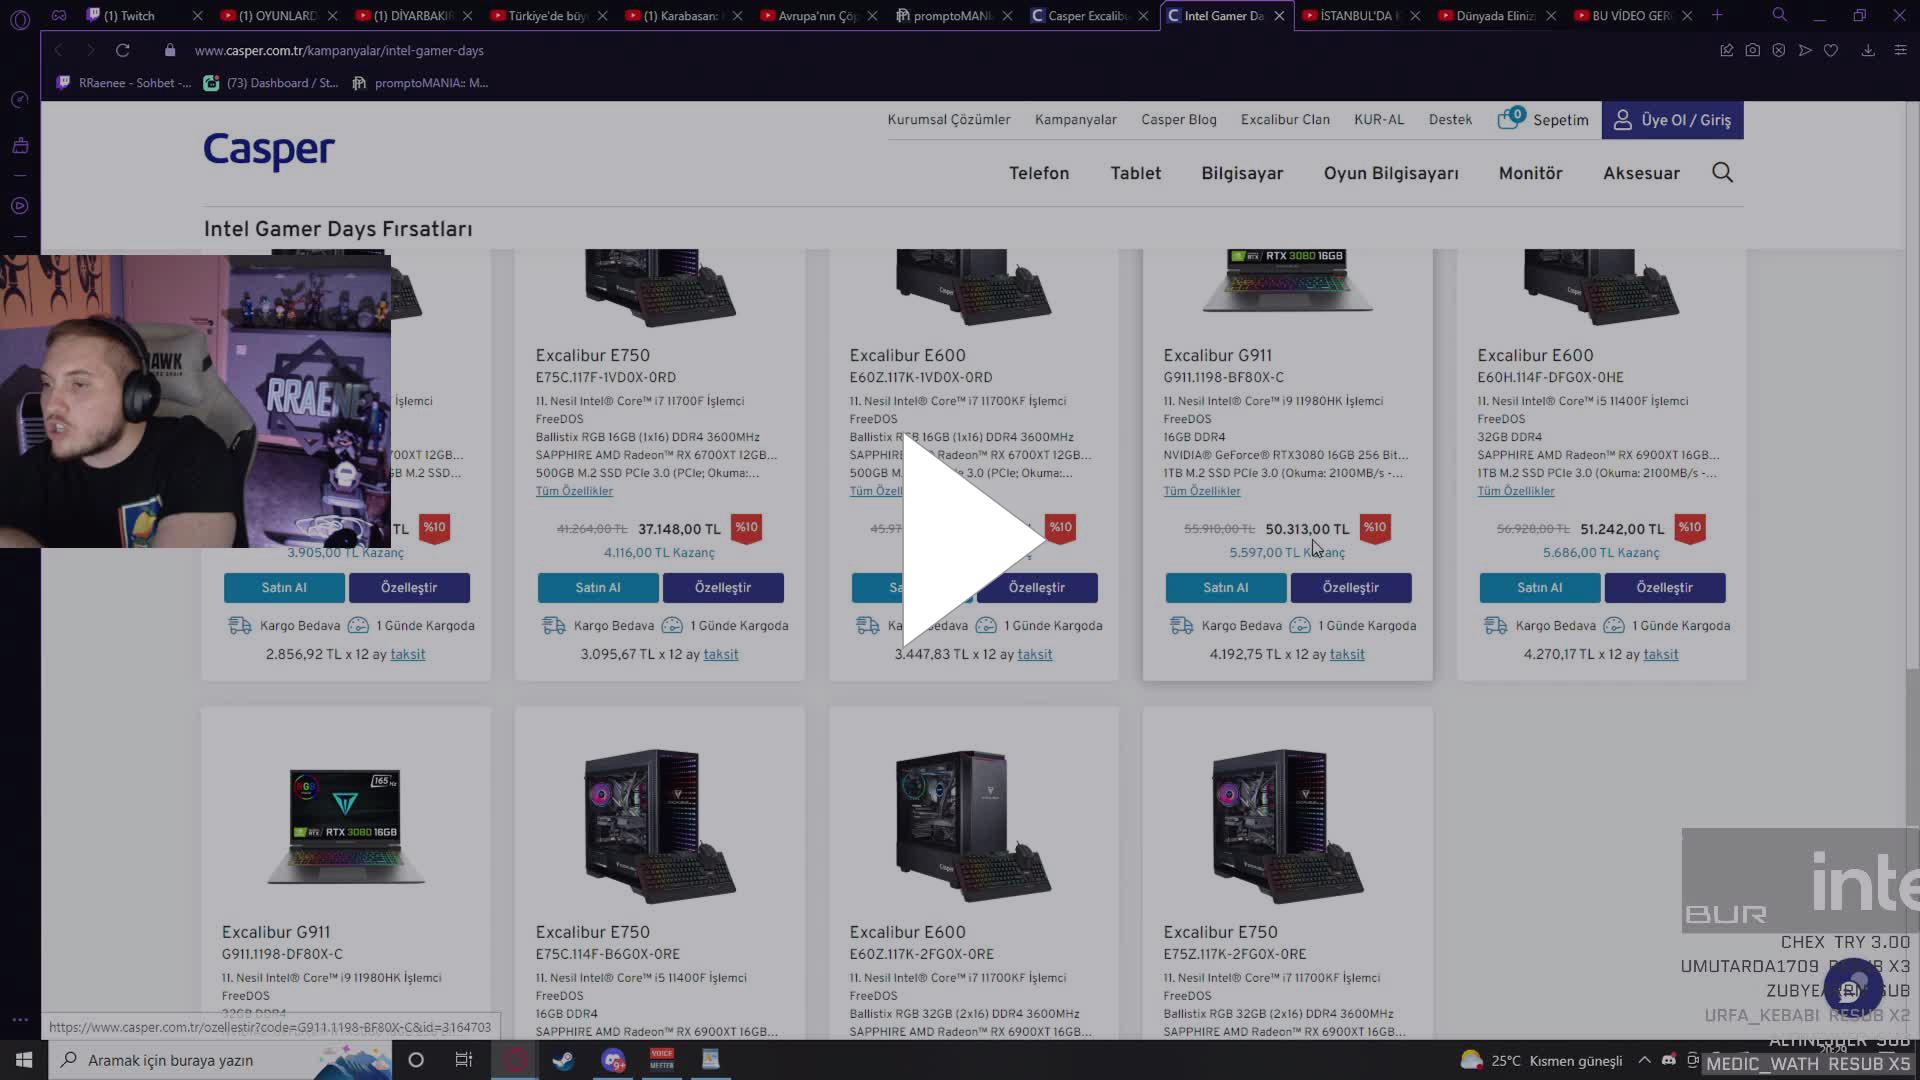Image resolution: width=1920 pixels, height=1080 pixels.
Task: Open site search with the magnifier icon
Action: click(1721, 172)
